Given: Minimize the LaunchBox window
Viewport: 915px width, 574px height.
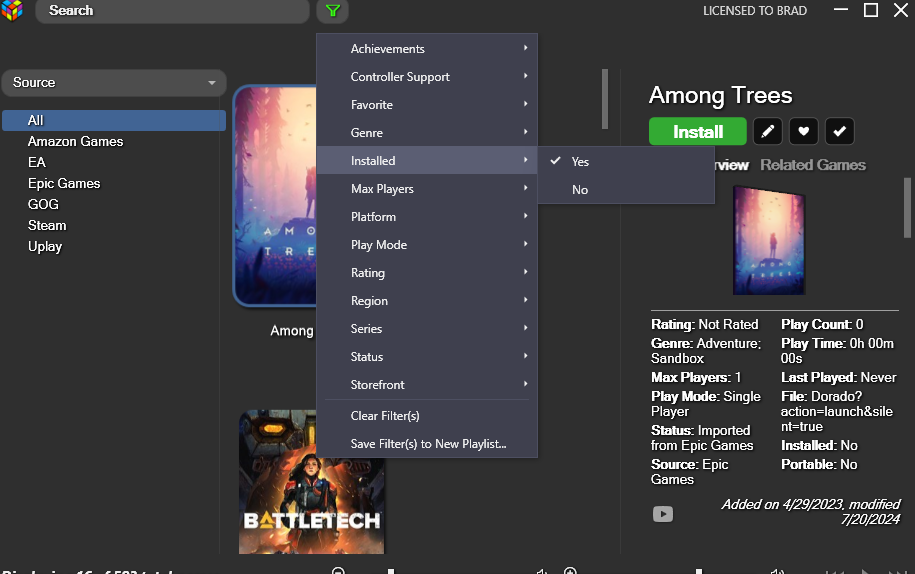Looking at the screenshot, I should click(x=842, y=10).
